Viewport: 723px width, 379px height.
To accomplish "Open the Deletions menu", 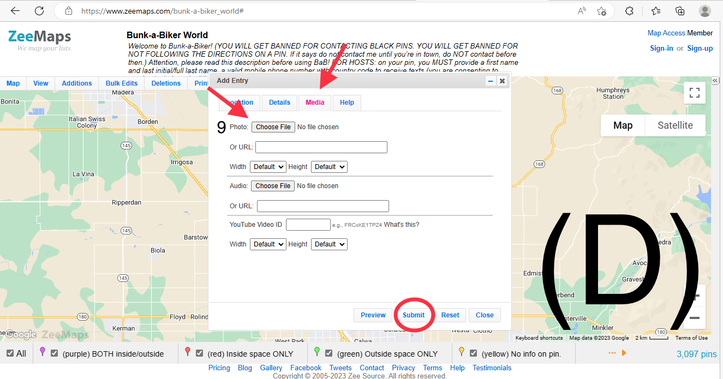I will click(166, 83).
